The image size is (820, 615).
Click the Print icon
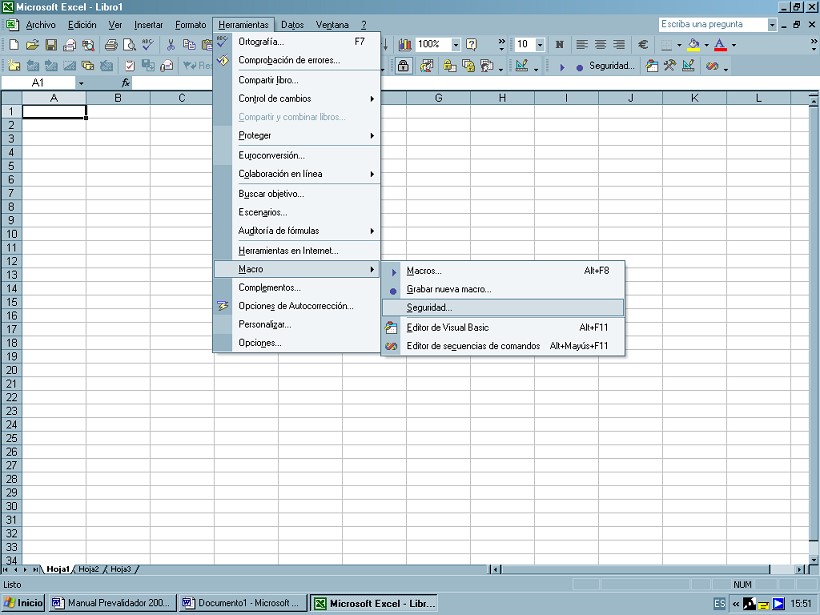point(111,45)
